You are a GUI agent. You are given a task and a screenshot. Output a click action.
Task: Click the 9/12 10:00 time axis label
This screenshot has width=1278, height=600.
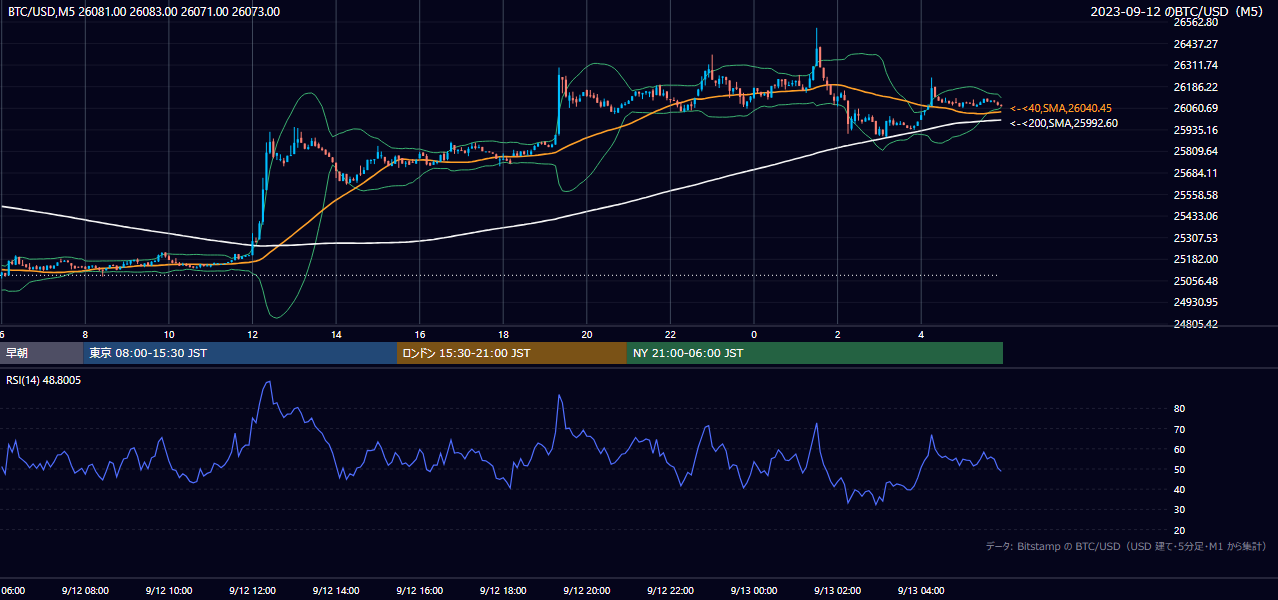pyautogui.click(x=168, y=591)
